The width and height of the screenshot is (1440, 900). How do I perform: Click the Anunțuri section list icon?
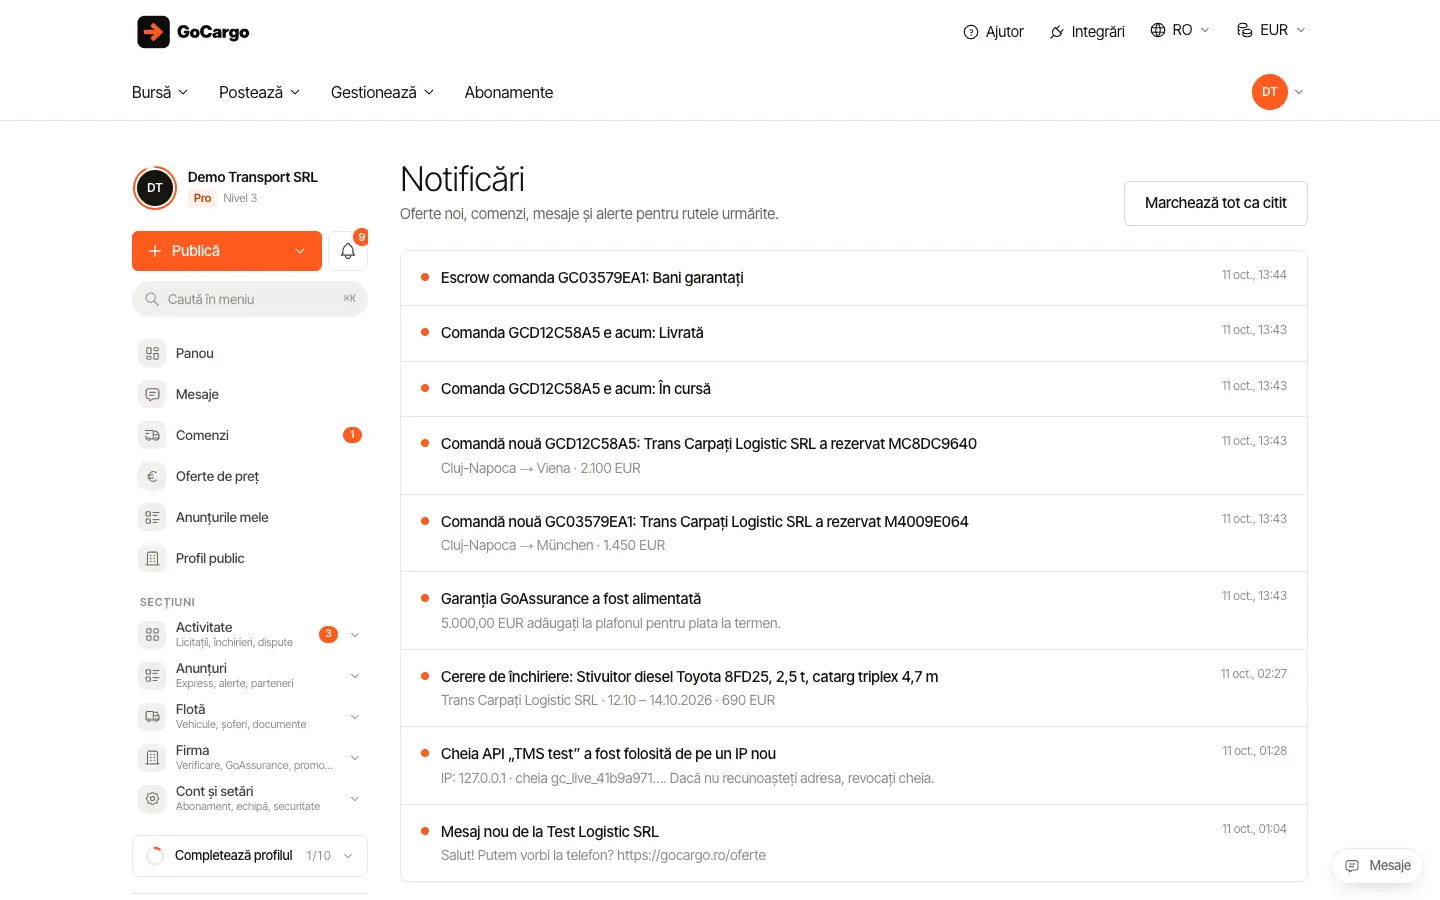point(152,675)
